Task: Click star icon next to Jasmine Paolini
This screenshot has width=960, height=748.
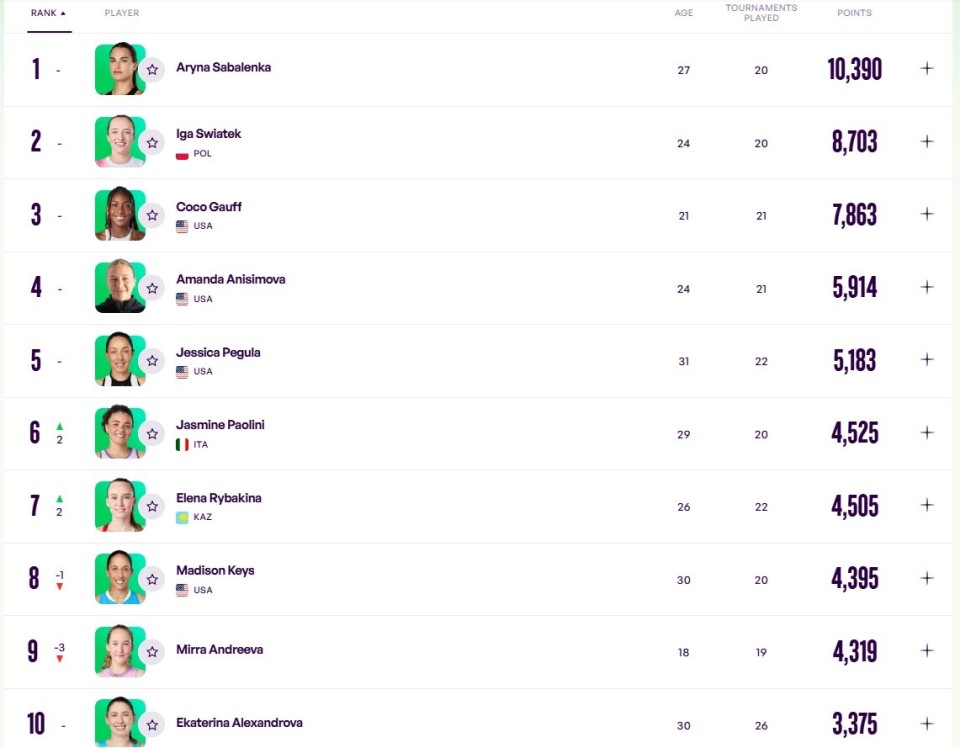Action: point(152,434)
